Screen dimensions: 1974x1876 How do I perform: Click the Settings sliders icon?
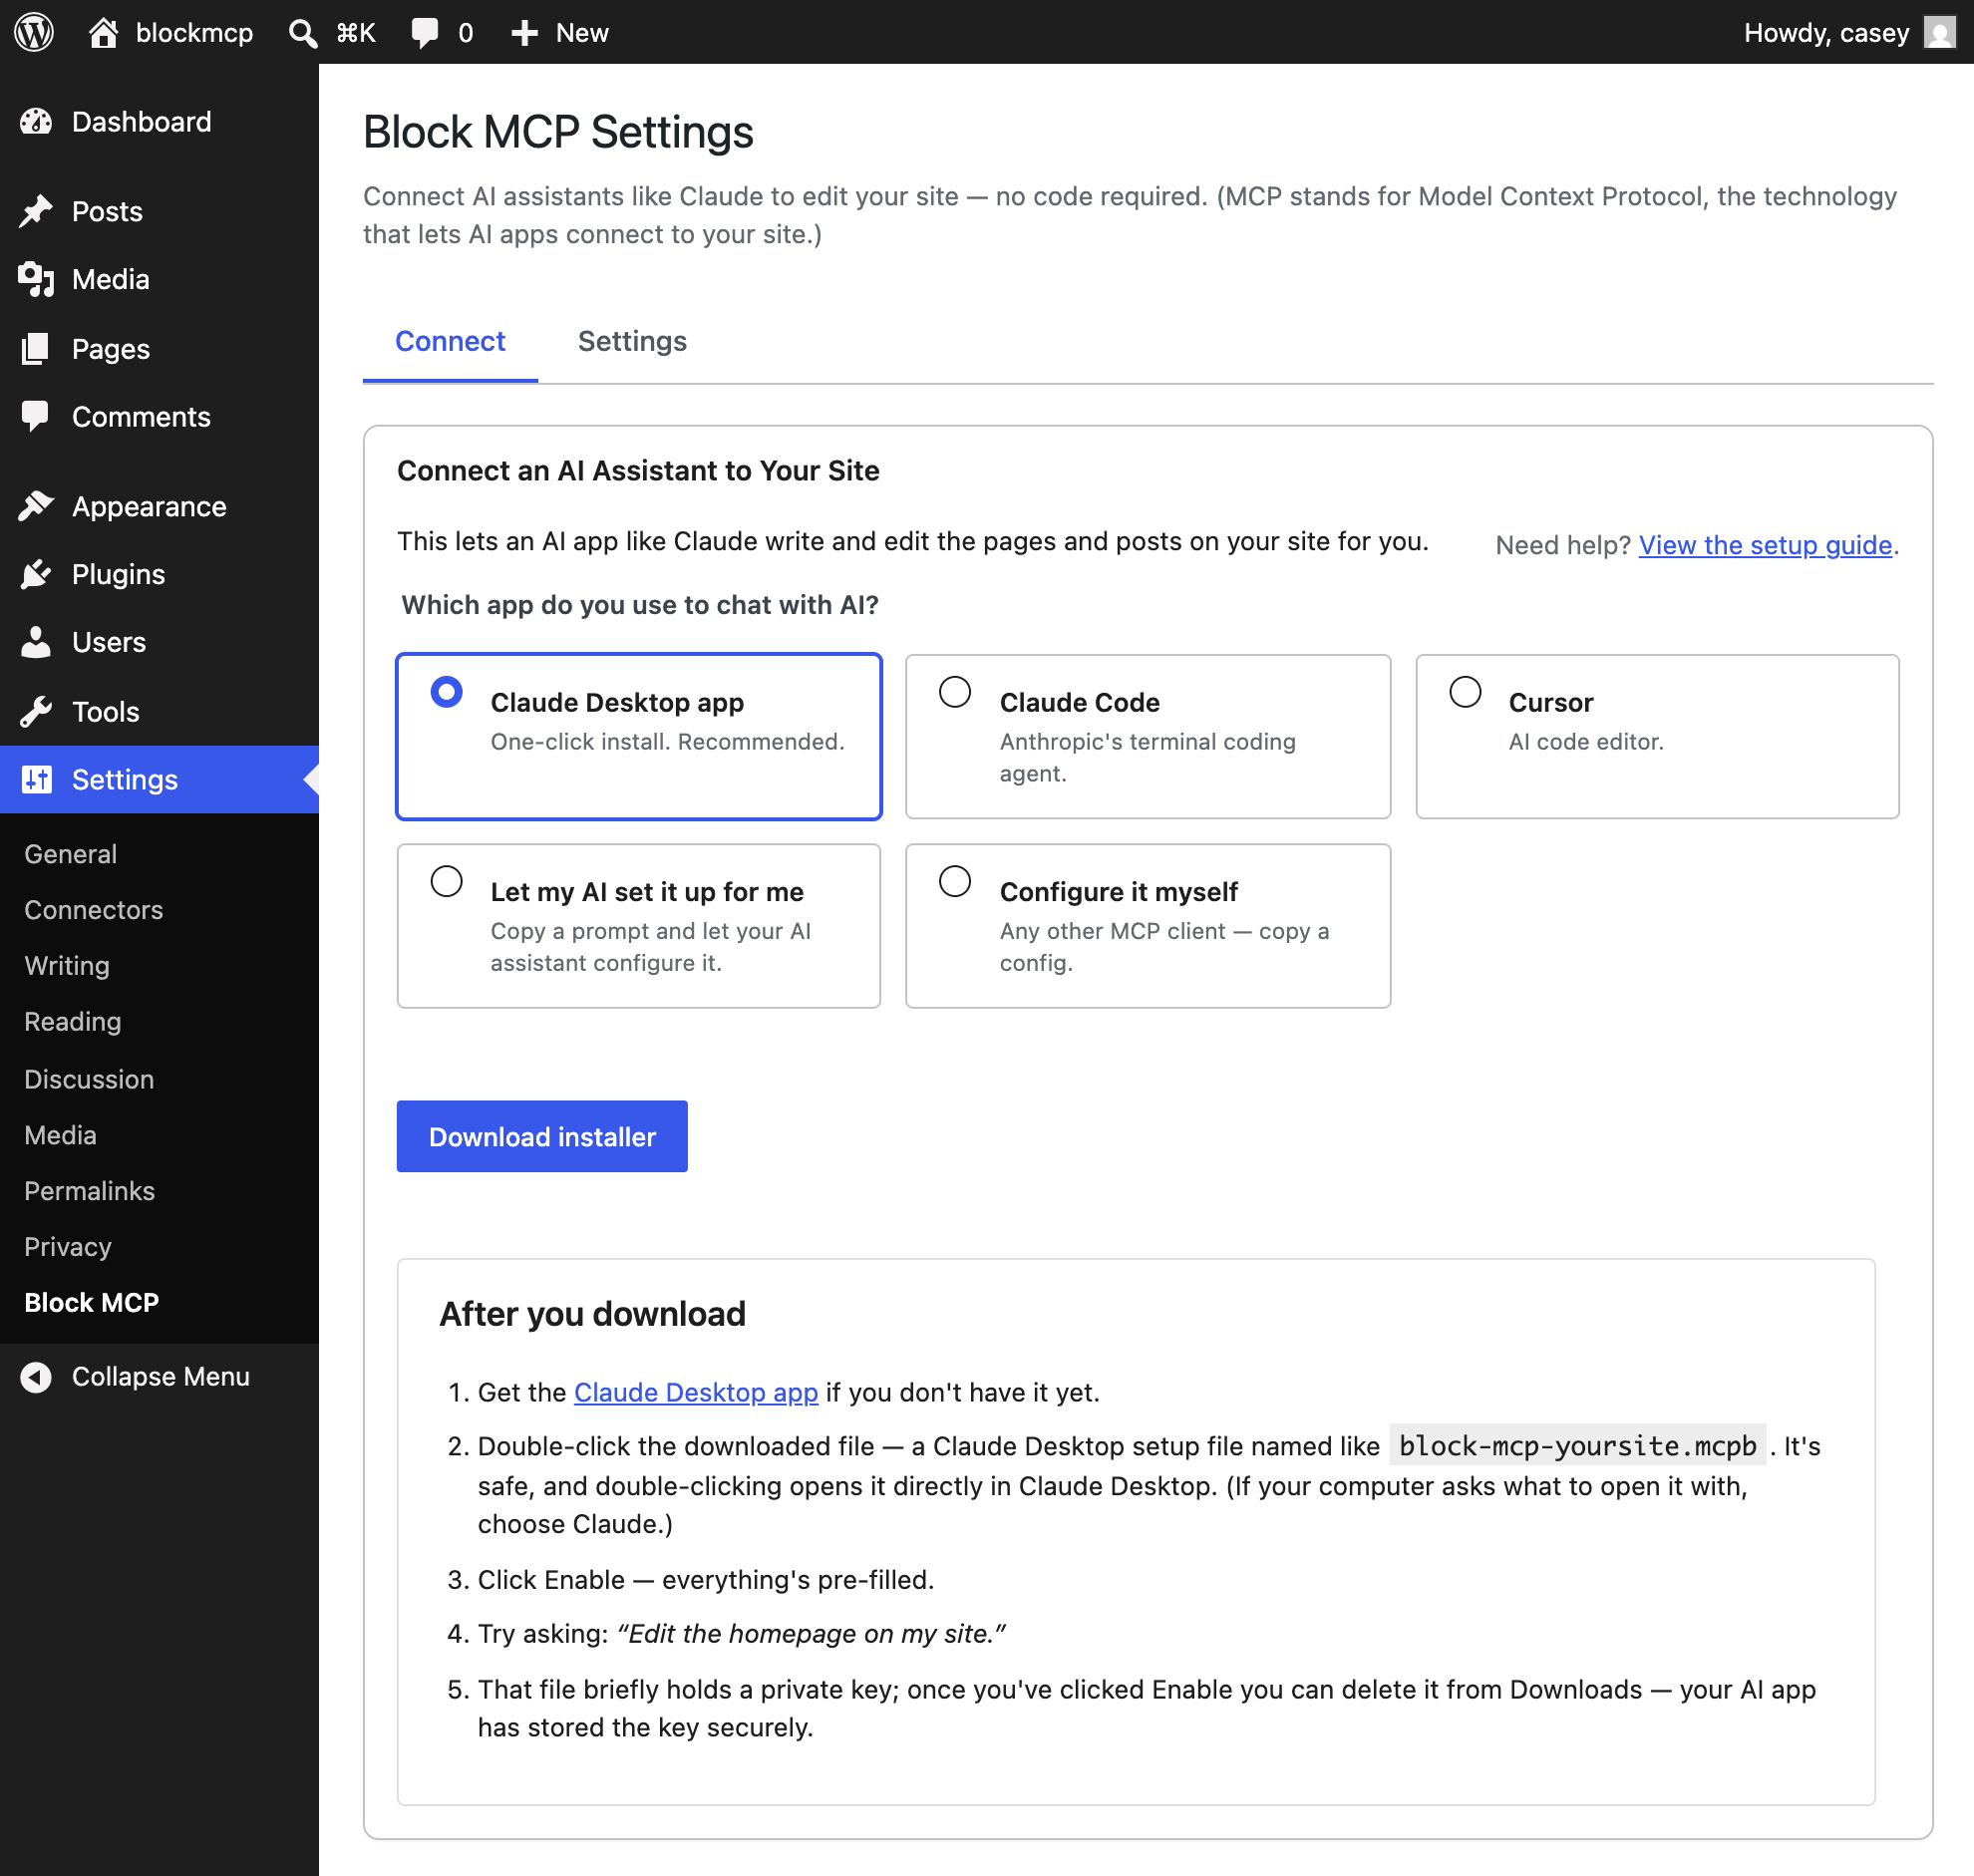tap(36, 779)
